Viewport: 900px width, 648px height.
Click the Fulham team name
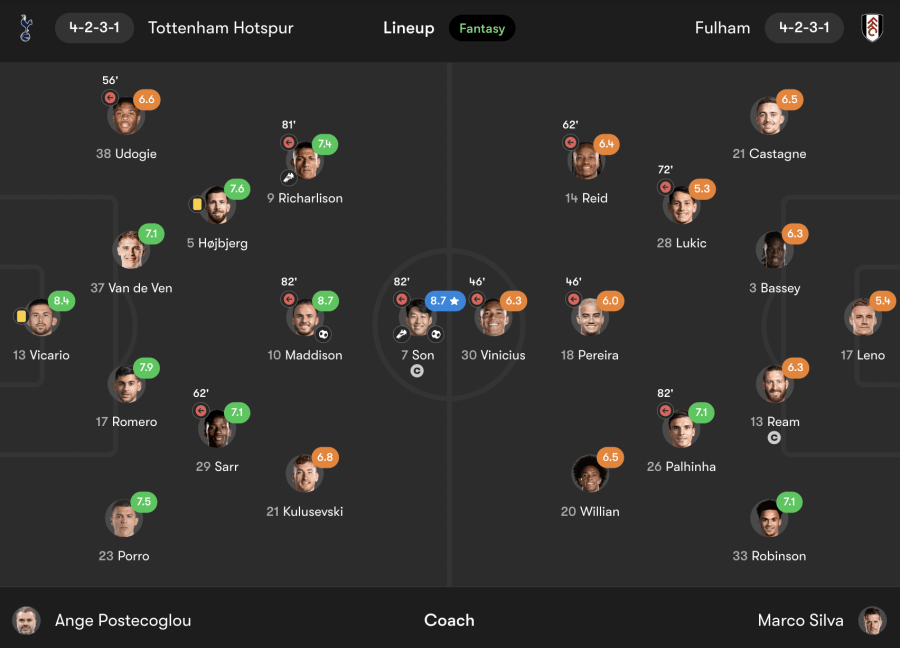[722, 28]
